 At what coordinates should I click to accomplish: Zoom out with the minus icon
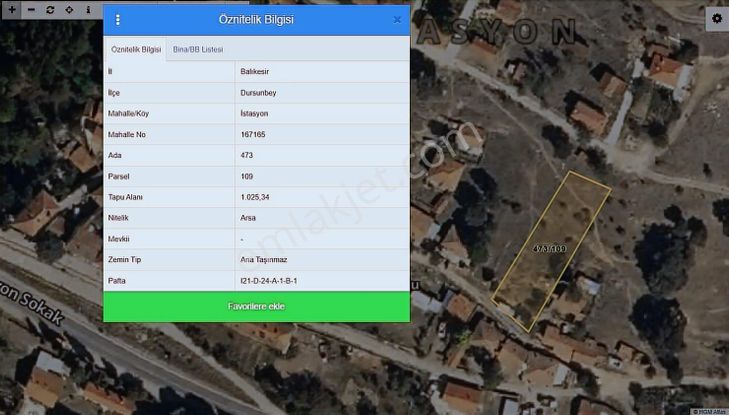31,9
